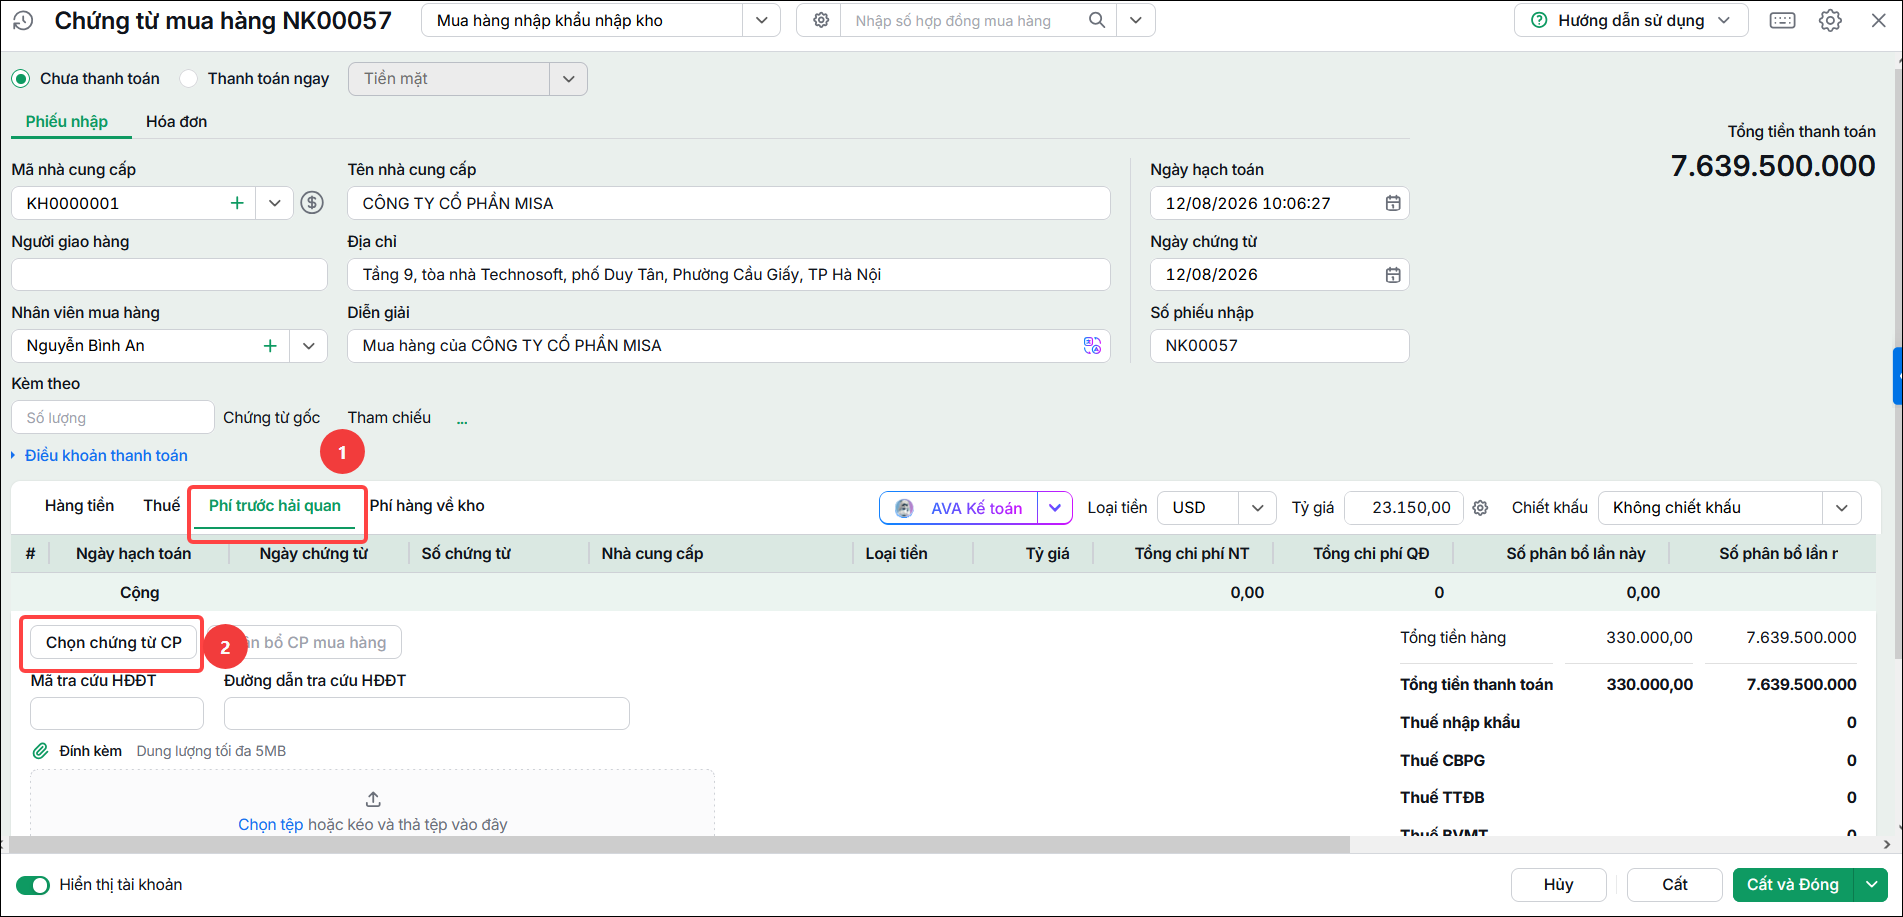Image resolution: width=1903 pixels, height=917 pixels.
Task: Expand the Cất và Đóng arrow menu
Action: tap(1871, 885)
